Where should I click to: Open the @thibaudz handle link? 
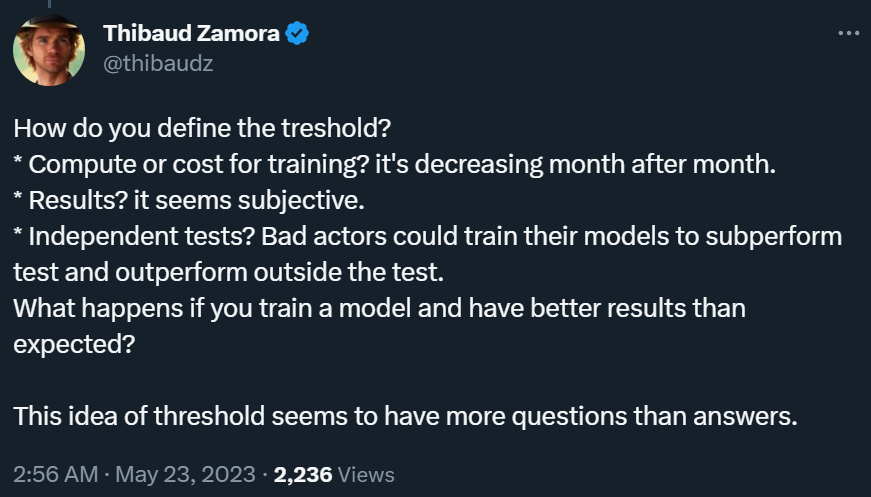tap(158, 64)
